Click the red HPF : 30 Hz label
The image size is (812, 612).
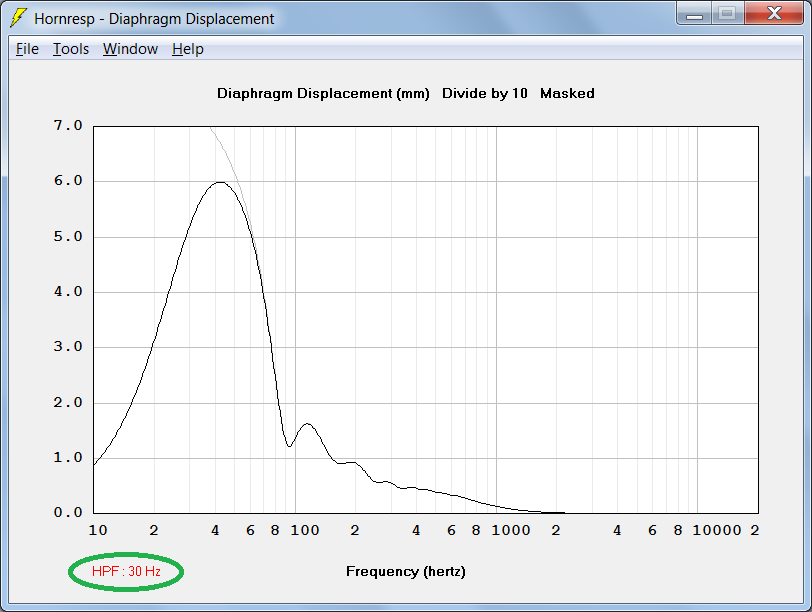point(126,571)
